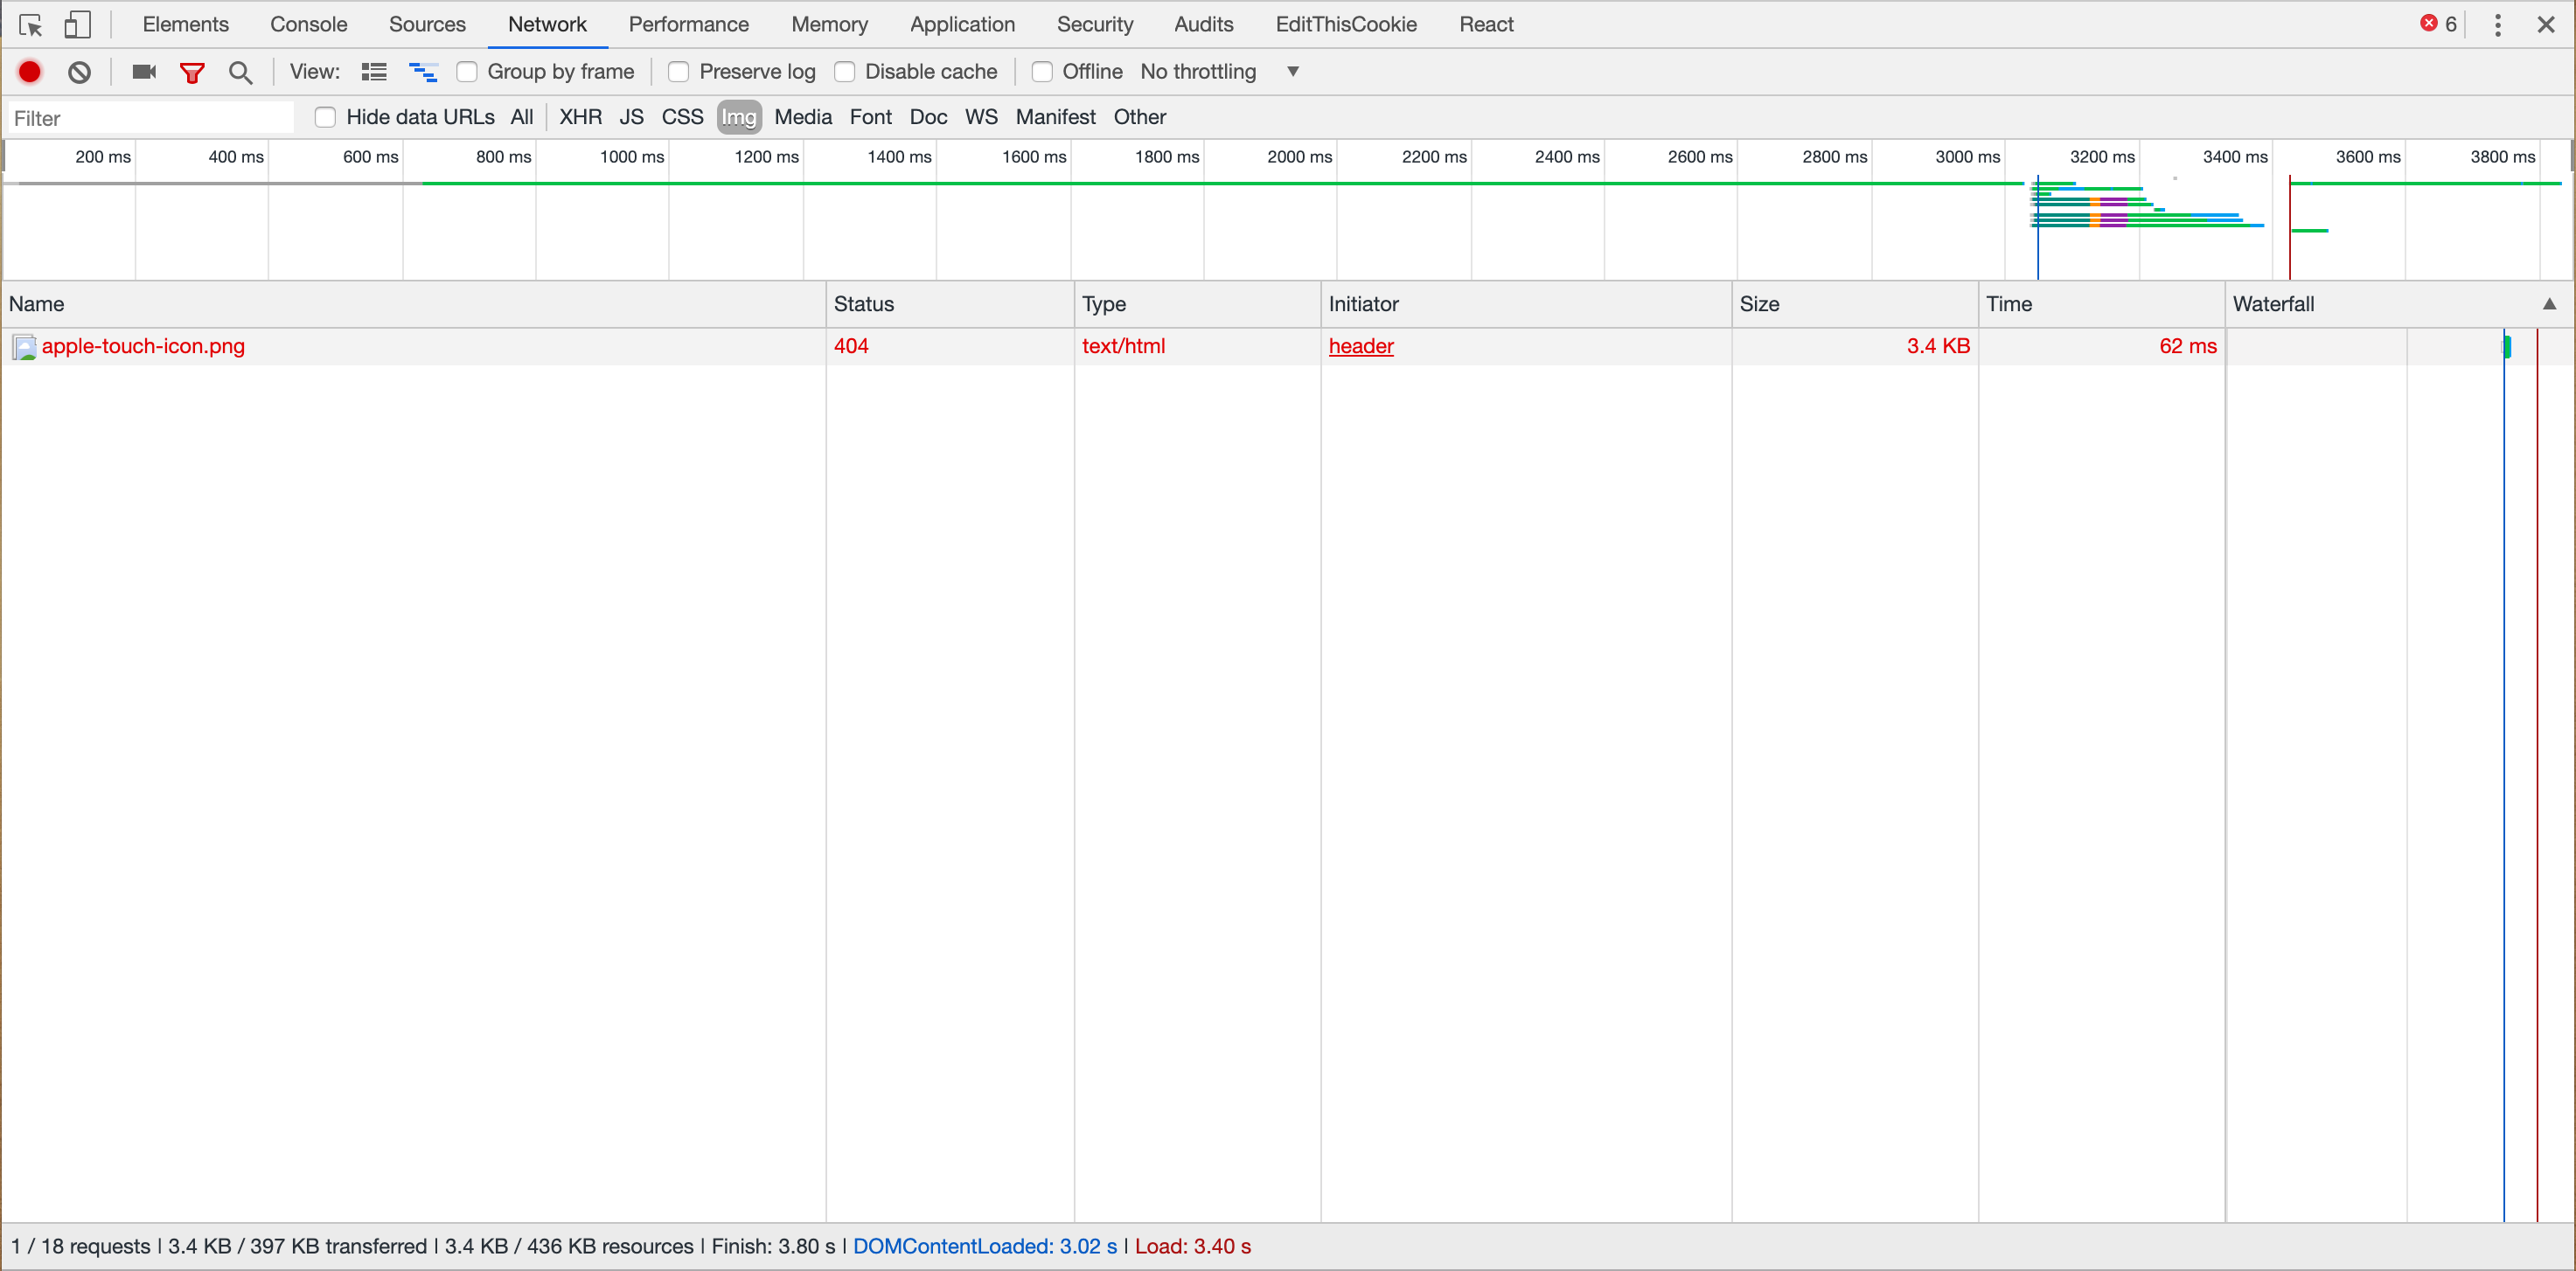Stop recording network log
Image resolution: width=2576 pixels, height=1271 pixels.
click(30, 72)
